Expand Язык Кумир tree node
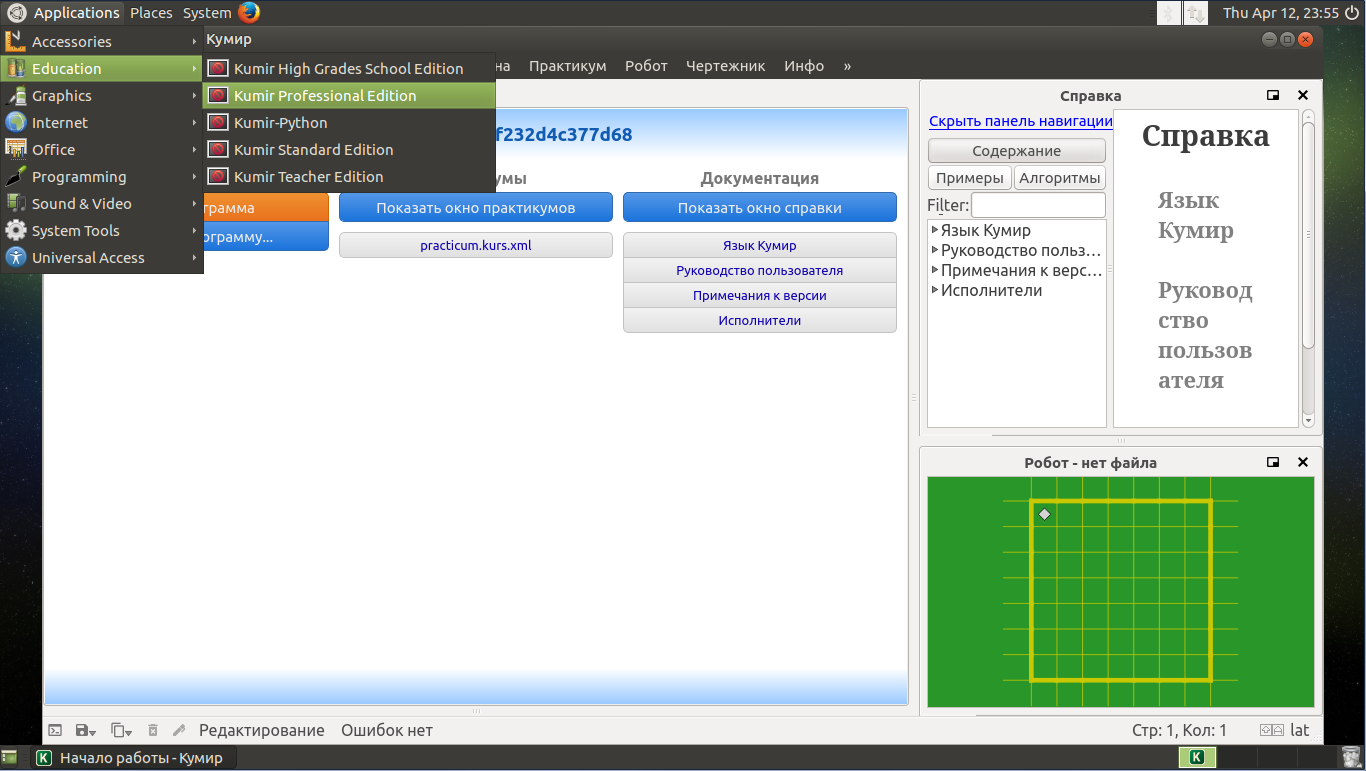Screen dimensions: 1366x771 point(935,230)
